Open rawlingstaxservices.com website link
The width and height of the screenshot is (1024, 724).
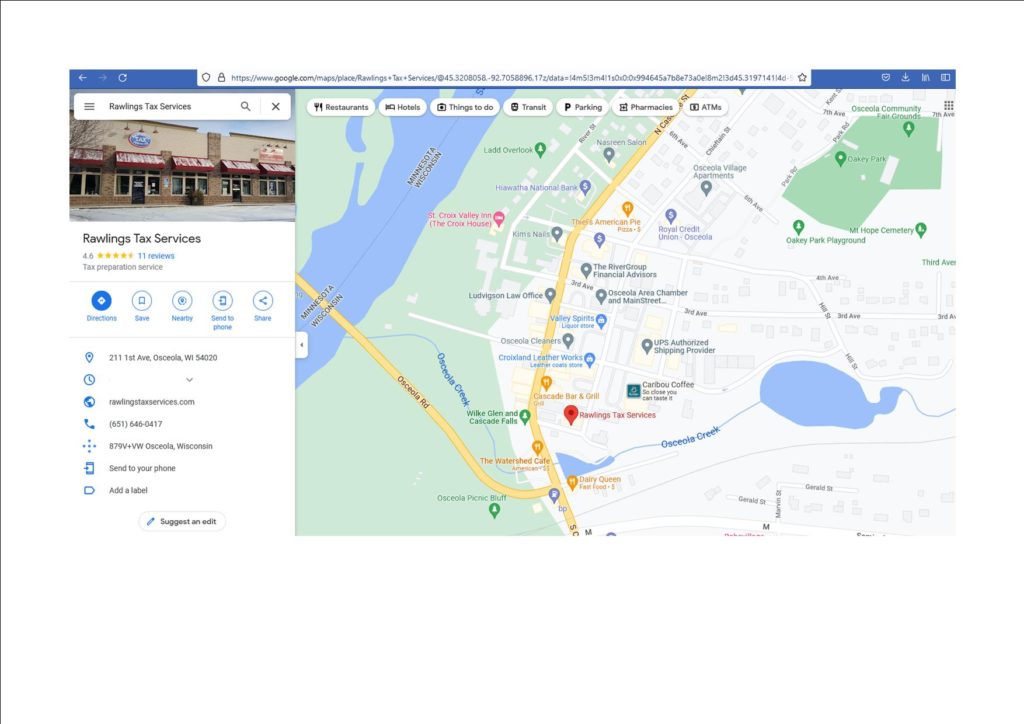tap(152, 402)
